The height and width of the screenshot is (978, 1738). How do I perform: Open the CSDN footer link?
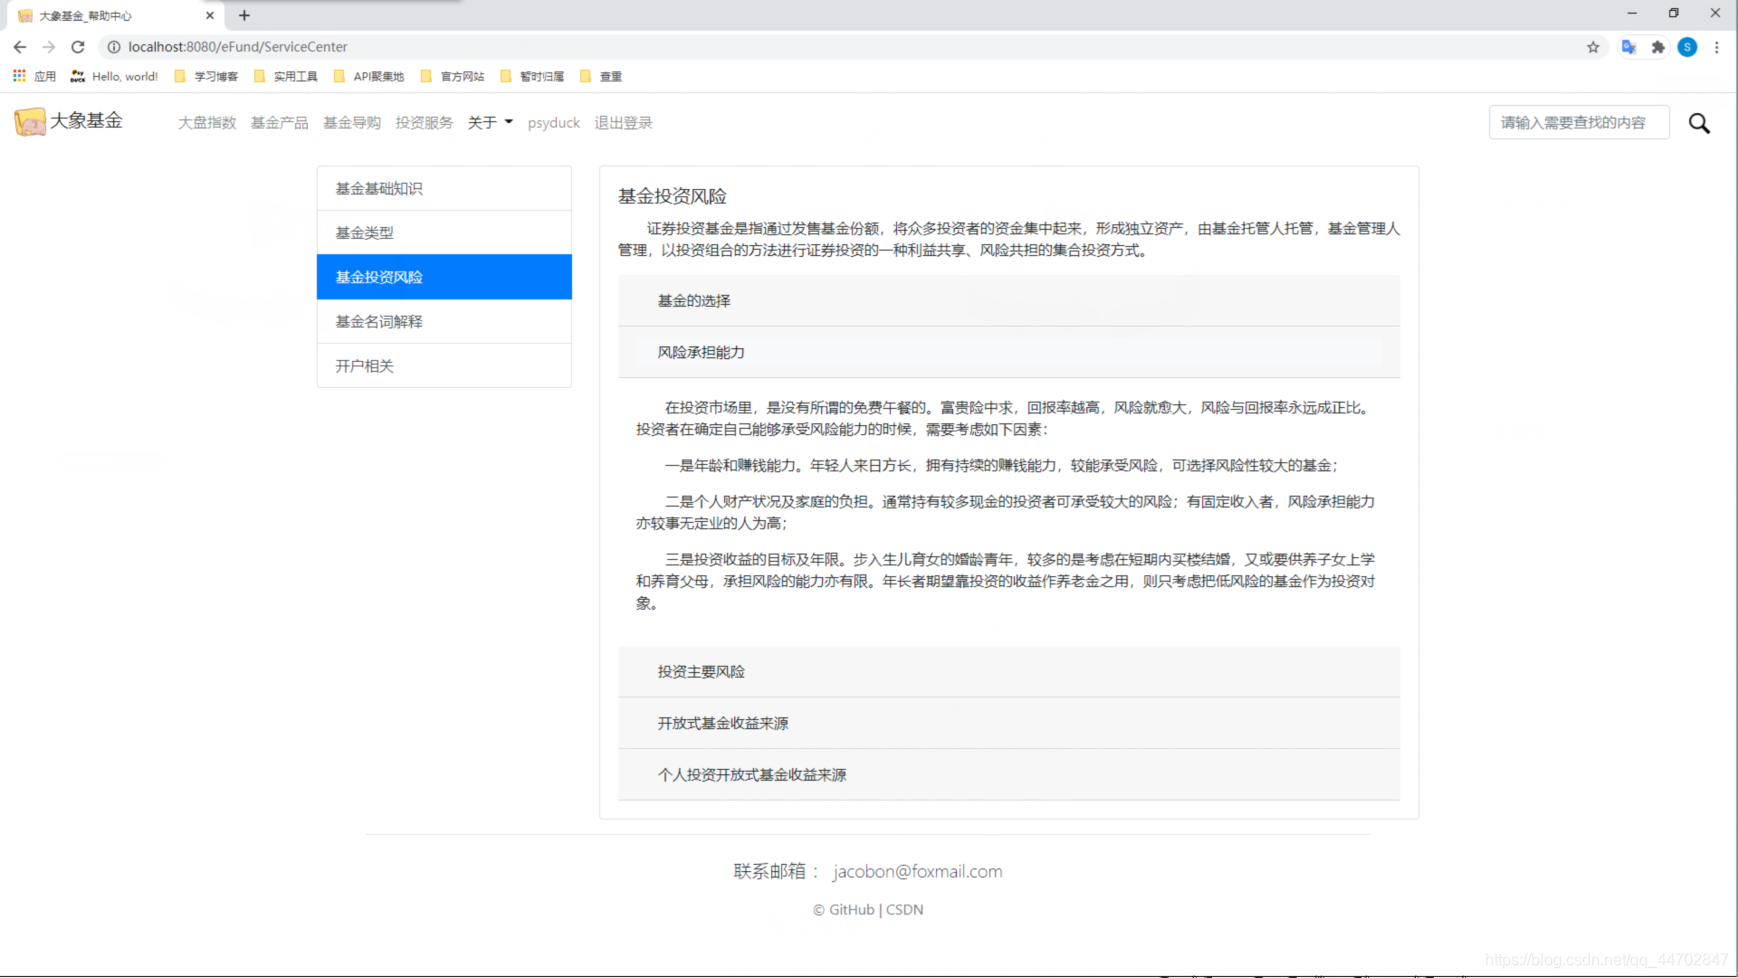[x=904, y=909]
